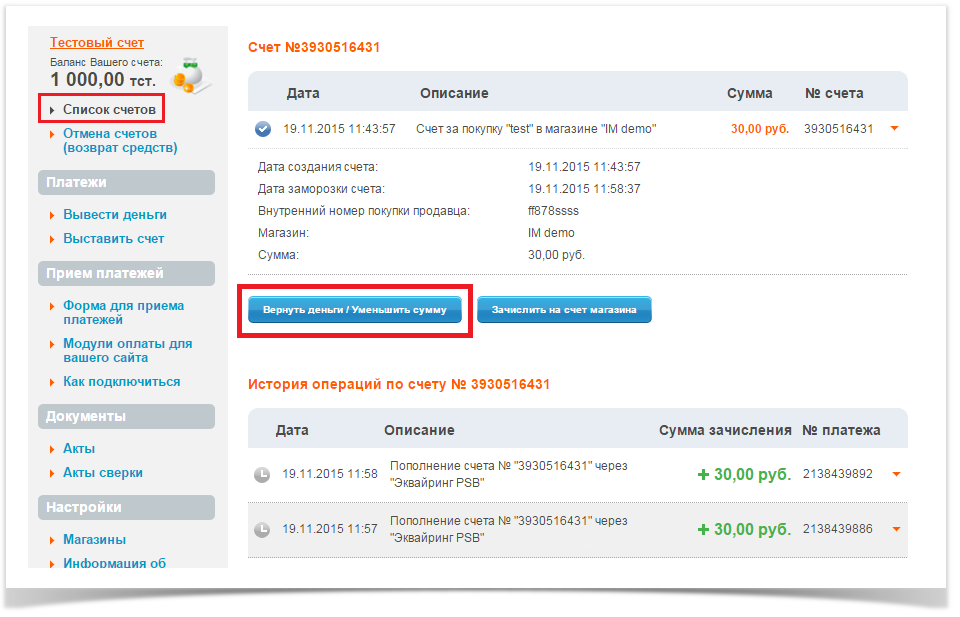The width and height of the screenshot is (960, 617).
Task: Go to Вывести деньги
Action: pyautogui.click(x=115, y=215)
